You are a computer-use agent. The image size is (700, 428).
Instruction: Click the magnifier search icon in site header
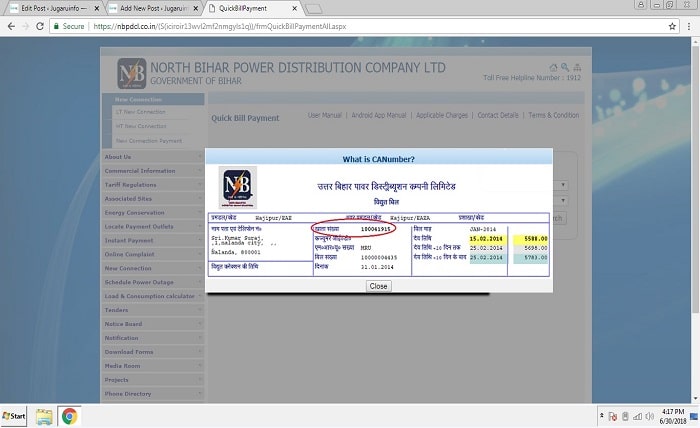tap(565, 67)
